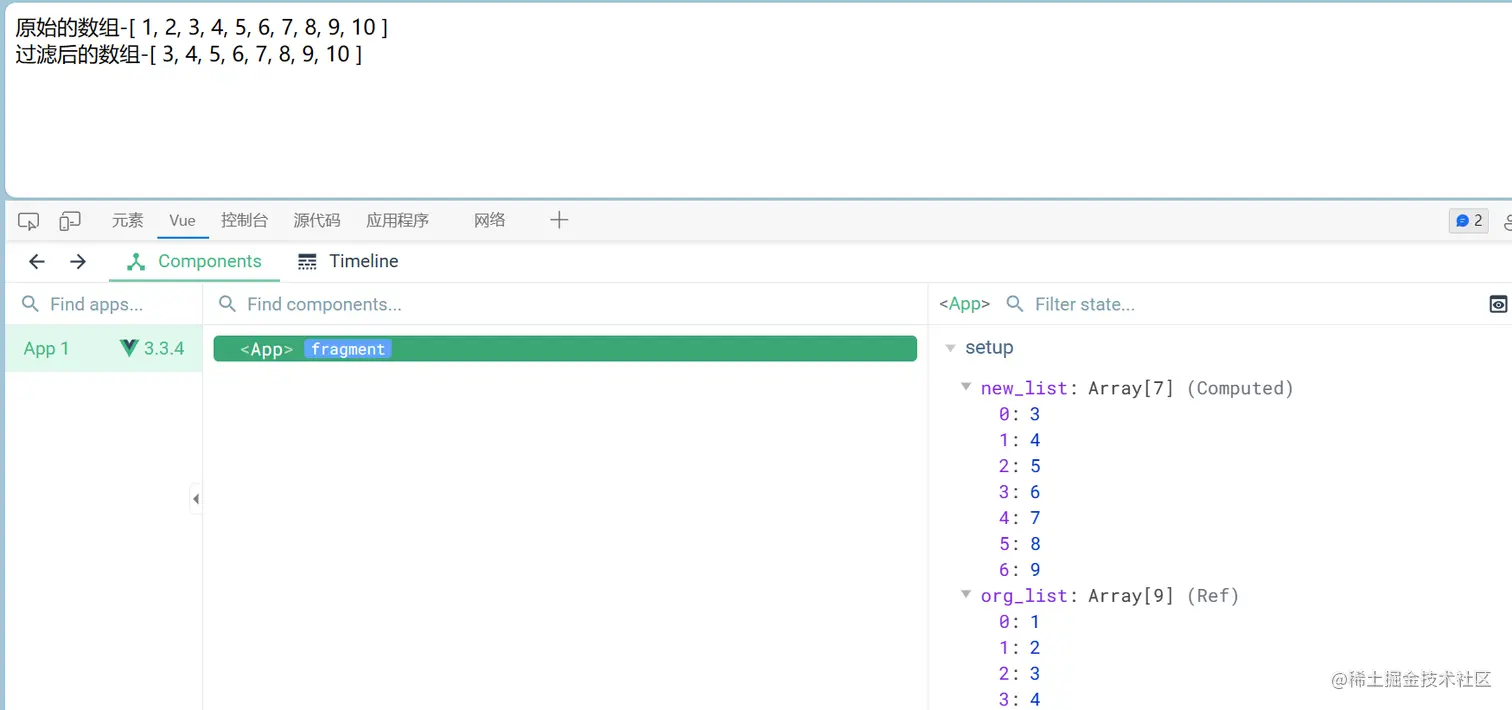This screenshot has height=710, width=1512.
Task: Click the Array[9] (Ref) label
Action: coord(1164,596)
